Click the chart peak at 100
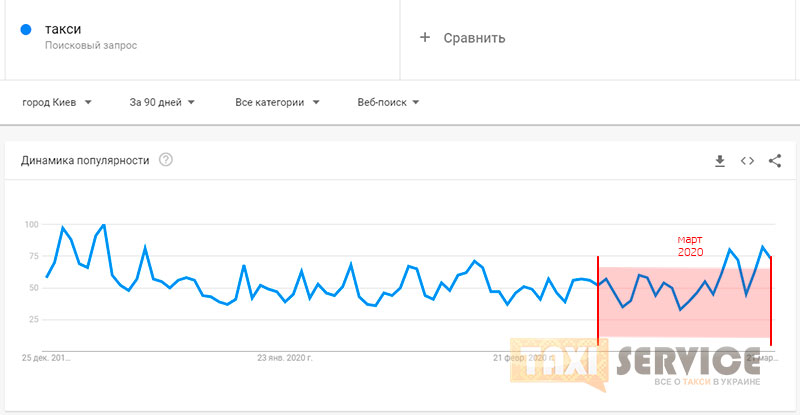The image size is (800, 415). 104,224
